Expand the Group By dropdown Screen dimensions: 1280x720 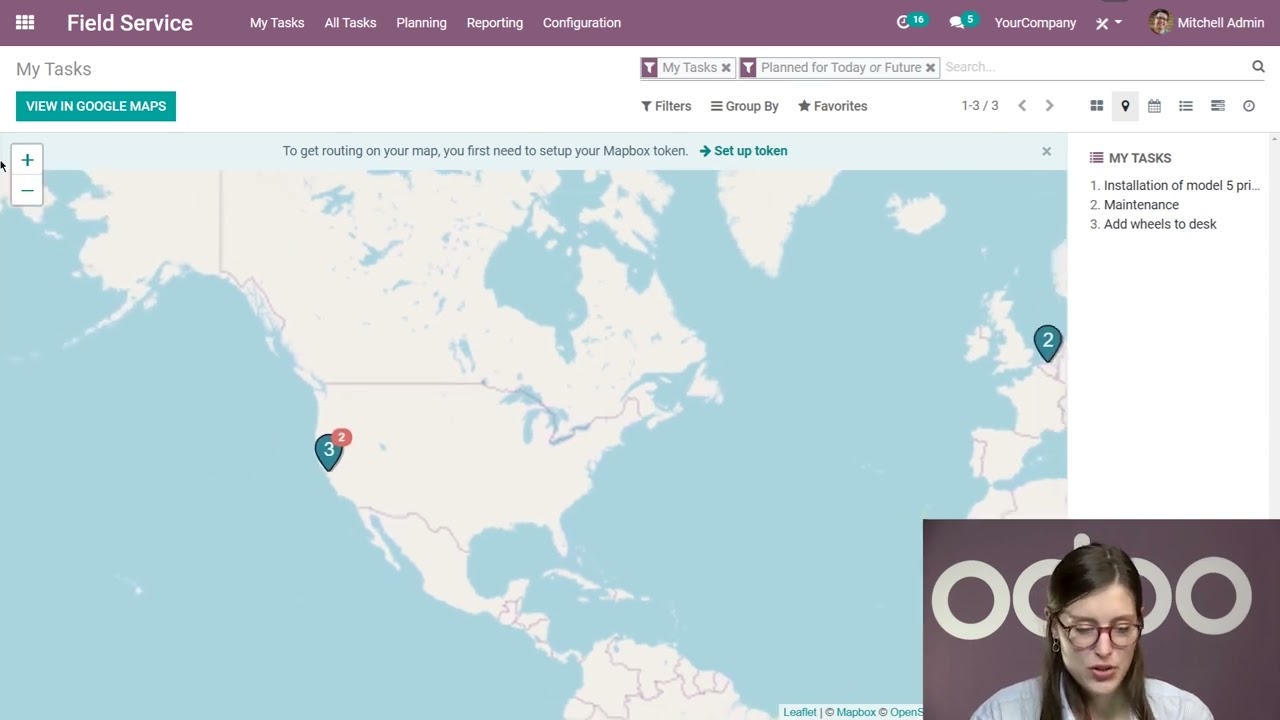pos(745,106)
